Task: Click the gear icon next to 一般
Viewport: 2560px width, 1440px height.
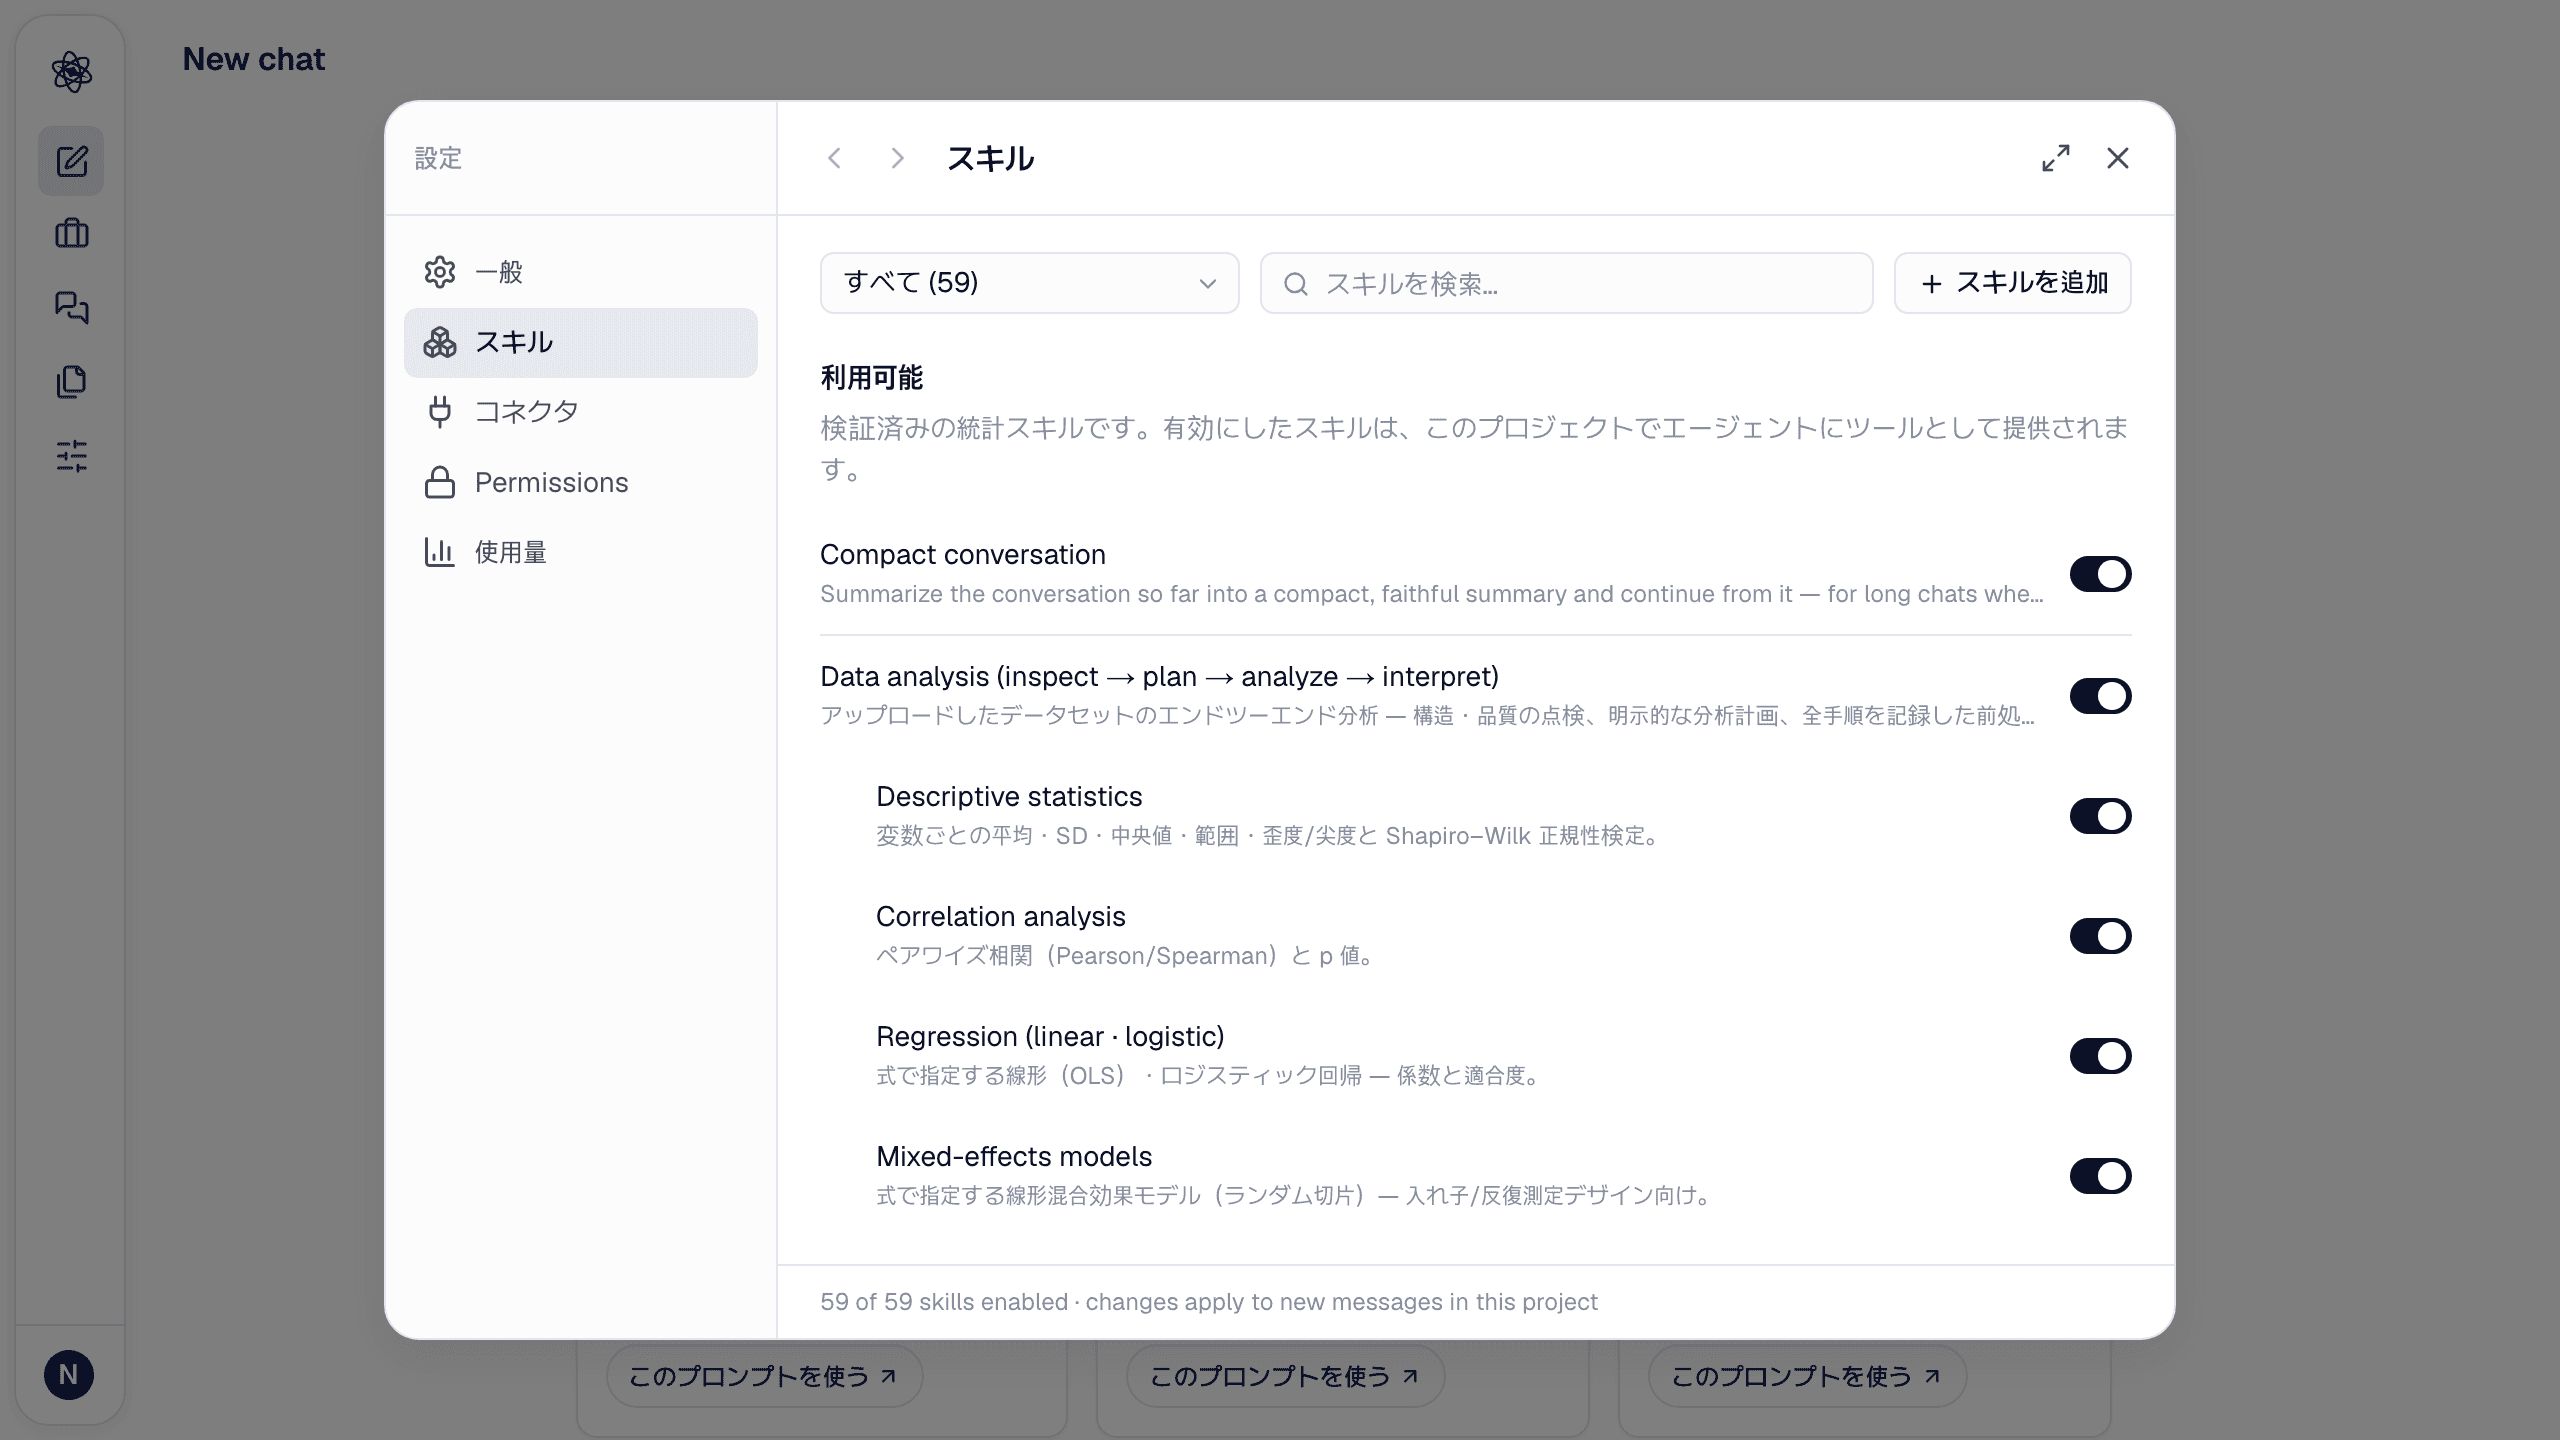Action: pos(440,272)
